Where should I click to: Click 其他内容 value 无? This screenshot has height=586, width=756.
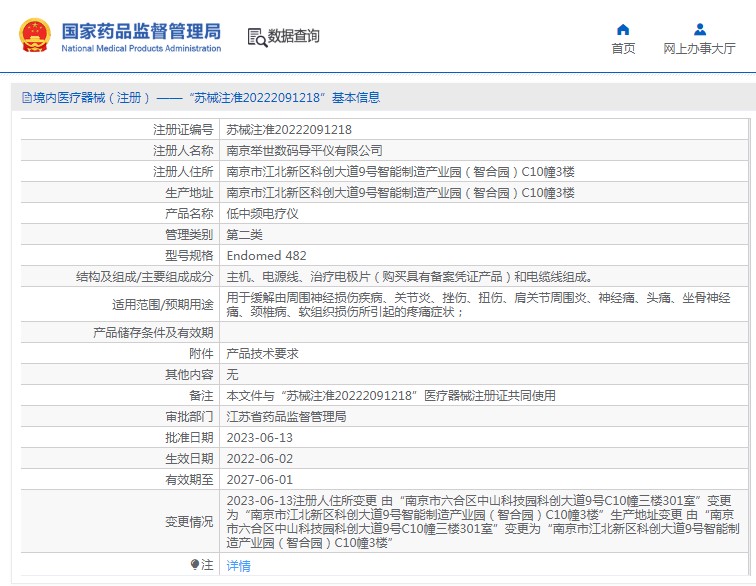[x=232, y=375]
